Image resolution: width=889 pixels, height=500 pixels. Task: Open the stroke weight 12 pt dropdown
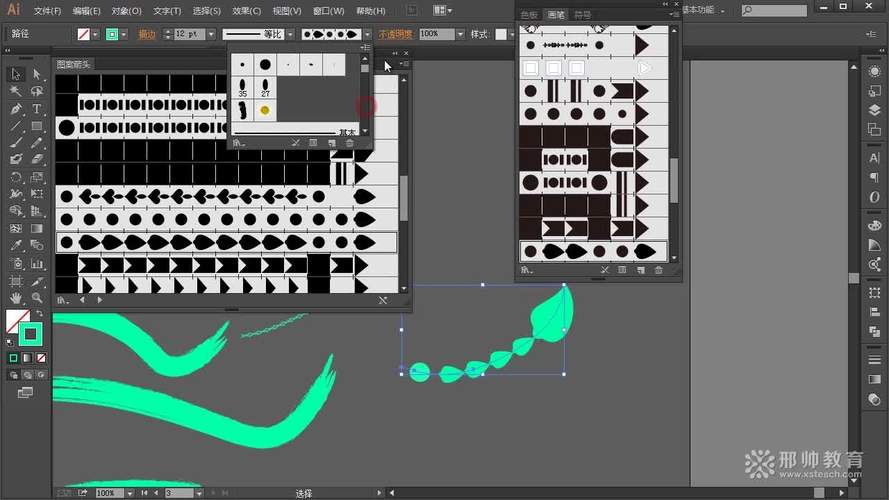[x=208, y=34]
